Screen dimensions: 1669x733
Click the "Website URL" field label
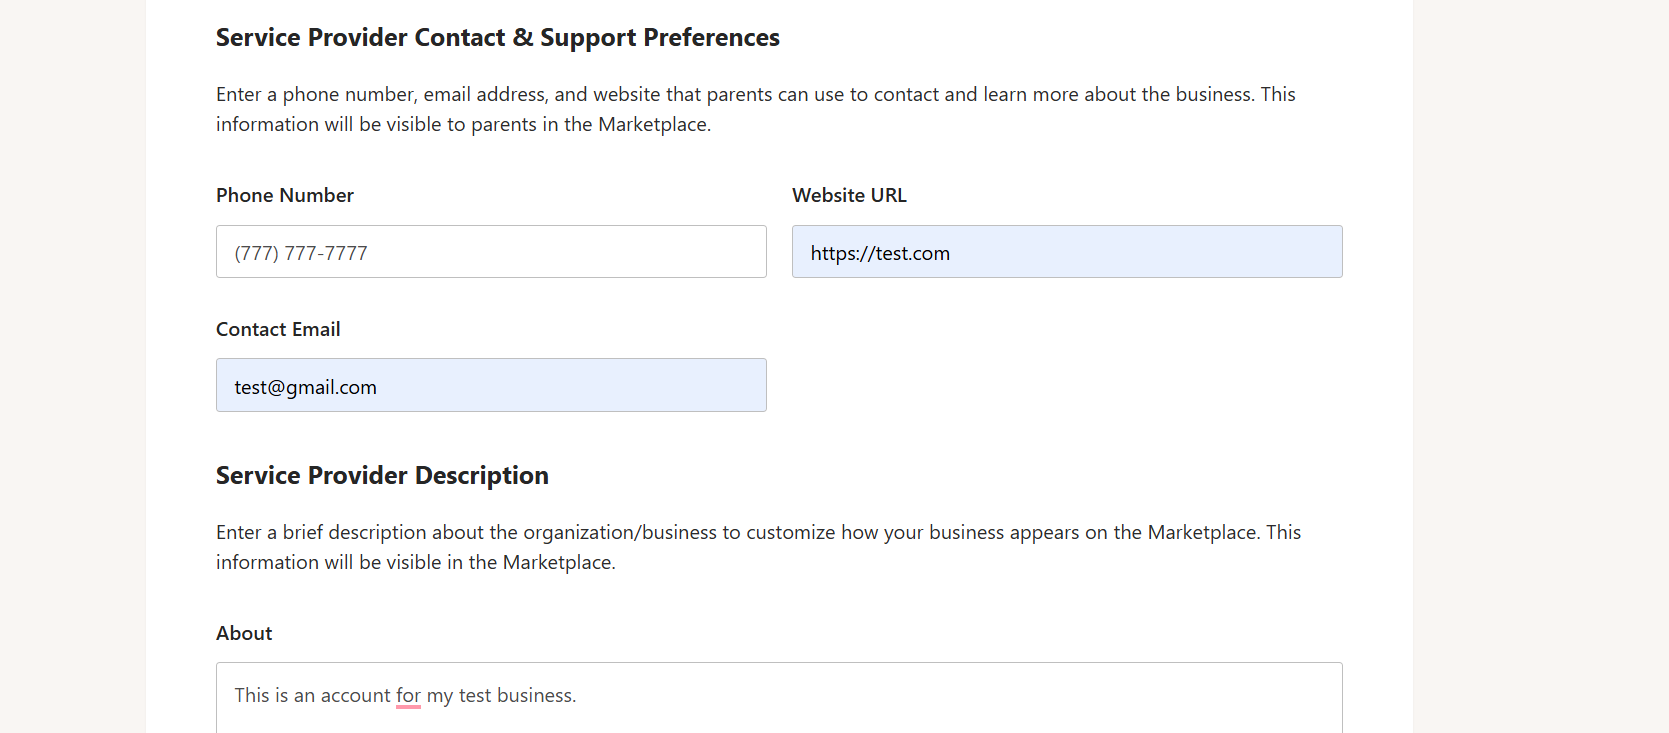tap(849, 195)
